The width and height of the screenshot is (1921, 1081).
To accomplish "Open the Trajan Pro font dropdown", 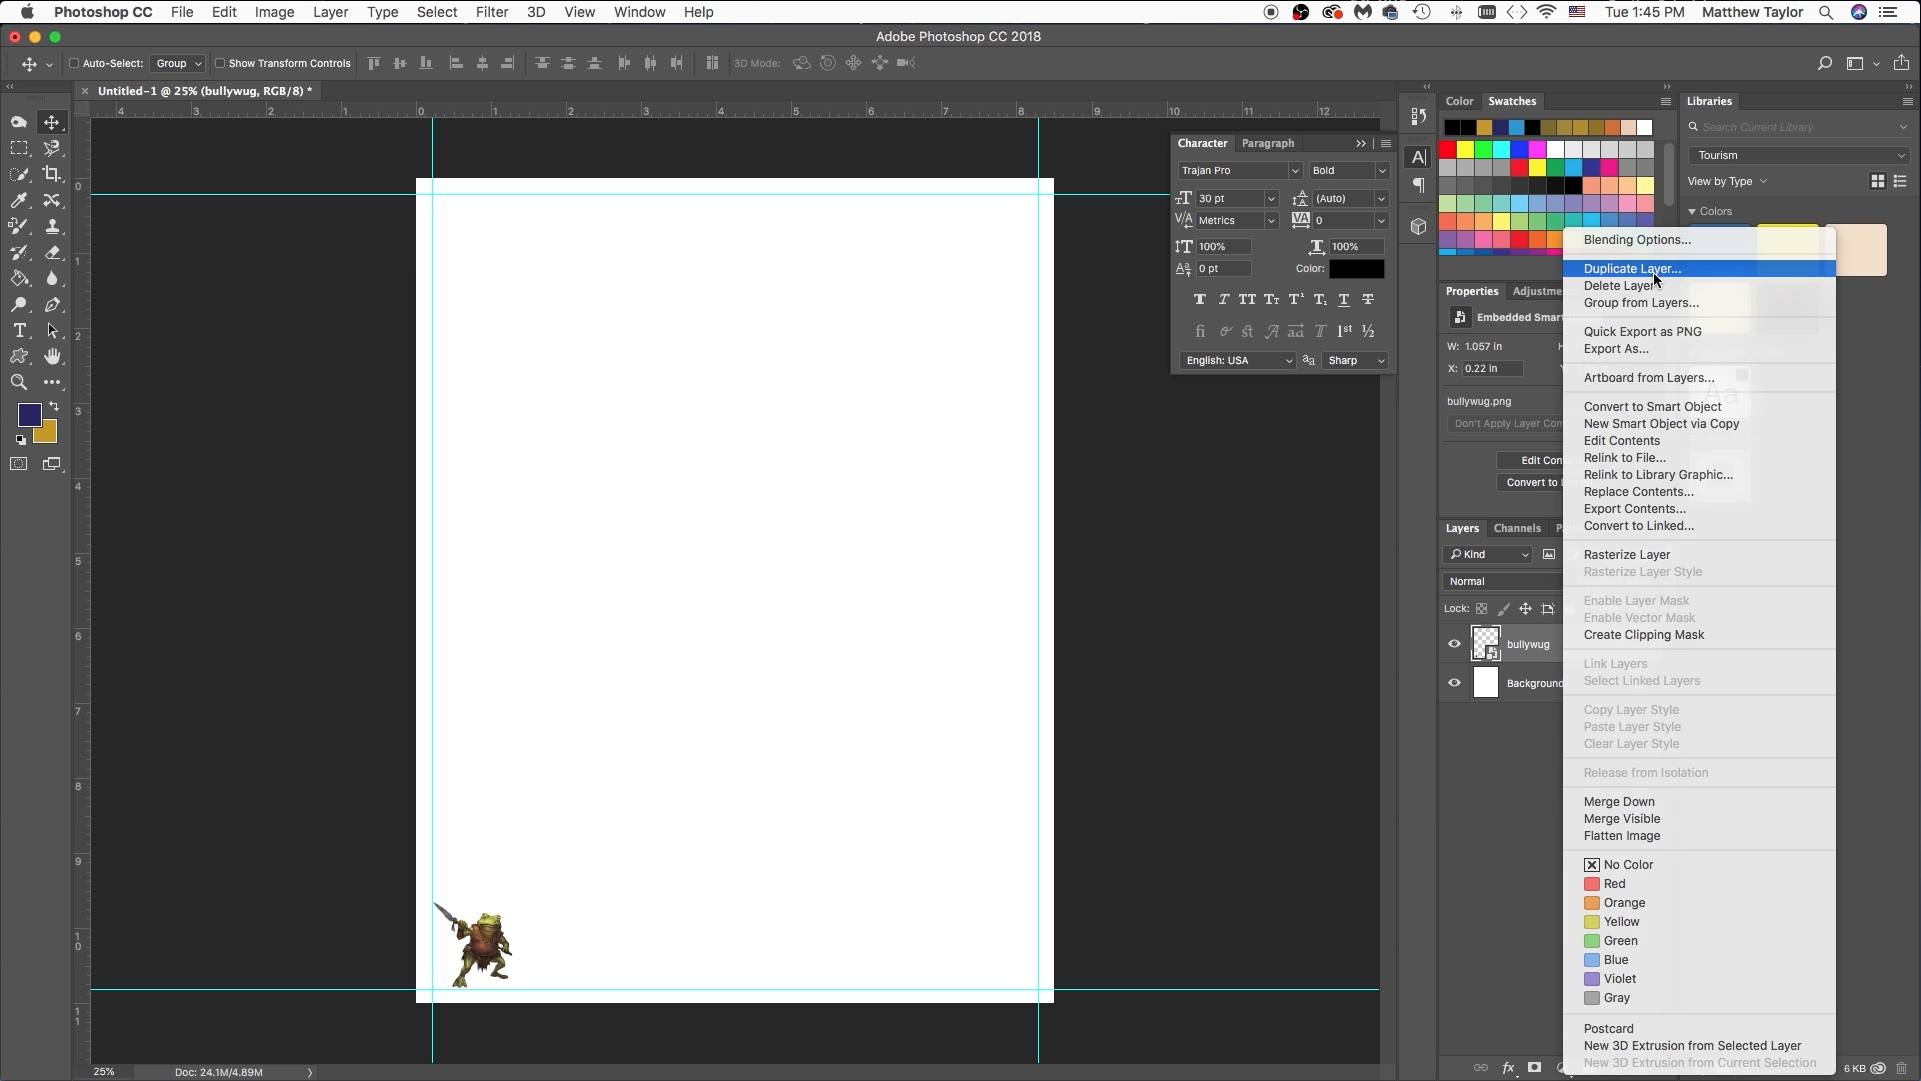I will (x=1240, y=170).
